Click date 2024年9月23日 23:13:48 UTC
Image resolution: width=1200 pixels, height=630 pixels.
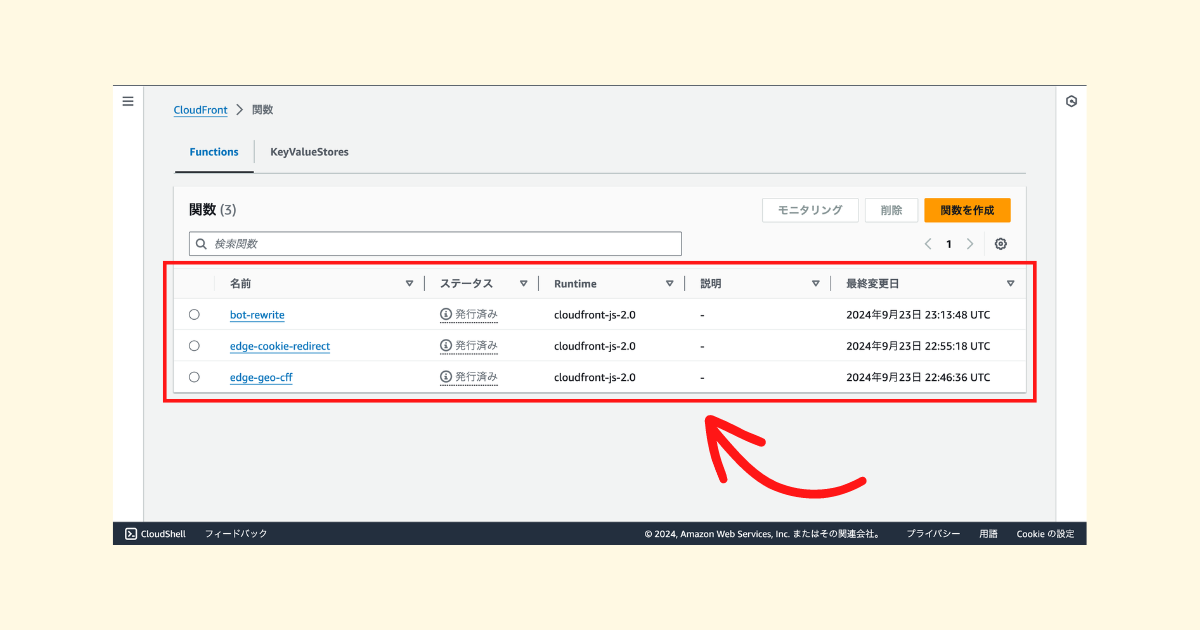[918, 315]
